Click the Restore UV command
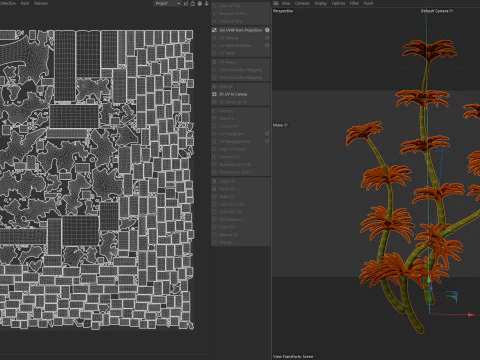The height and width of the screenshot is (360, 480). pos(229,235)
